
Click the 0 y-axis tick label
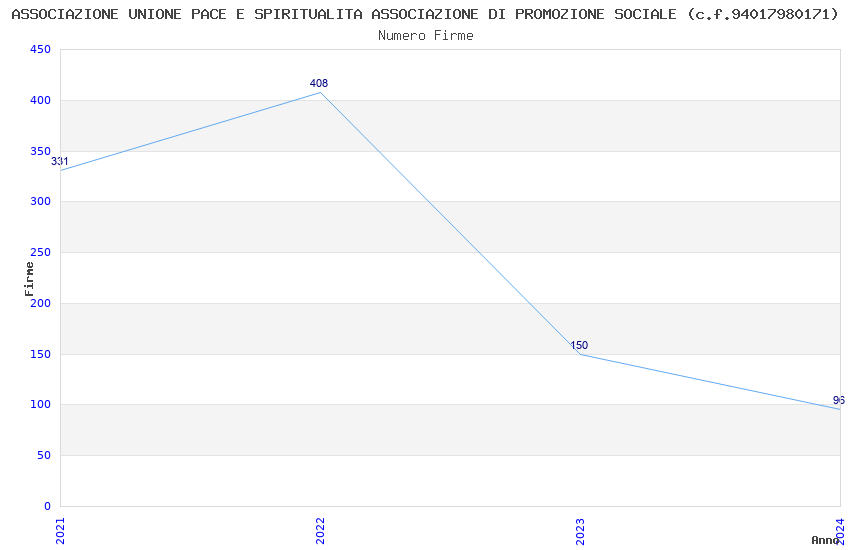47,506
